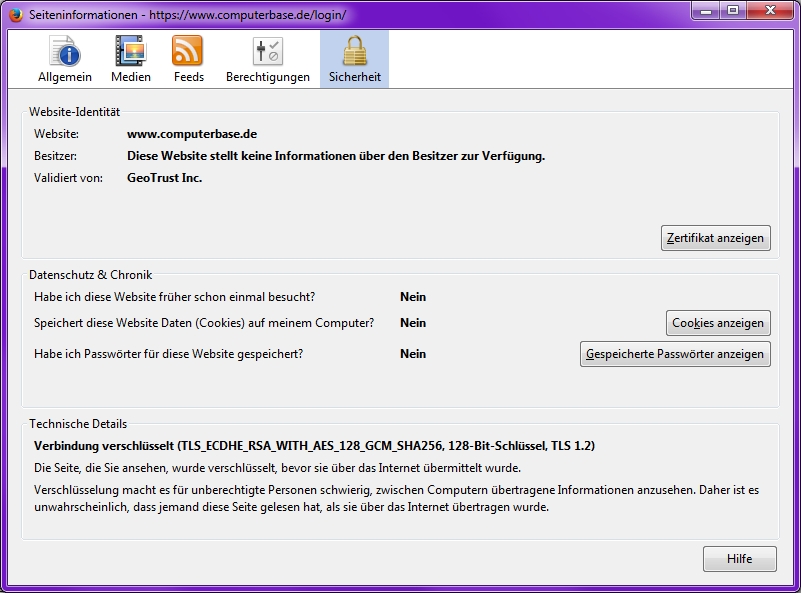Click the Firefox icon in title bar
This screenshot has width=801, height=593.
click(16, 15)
